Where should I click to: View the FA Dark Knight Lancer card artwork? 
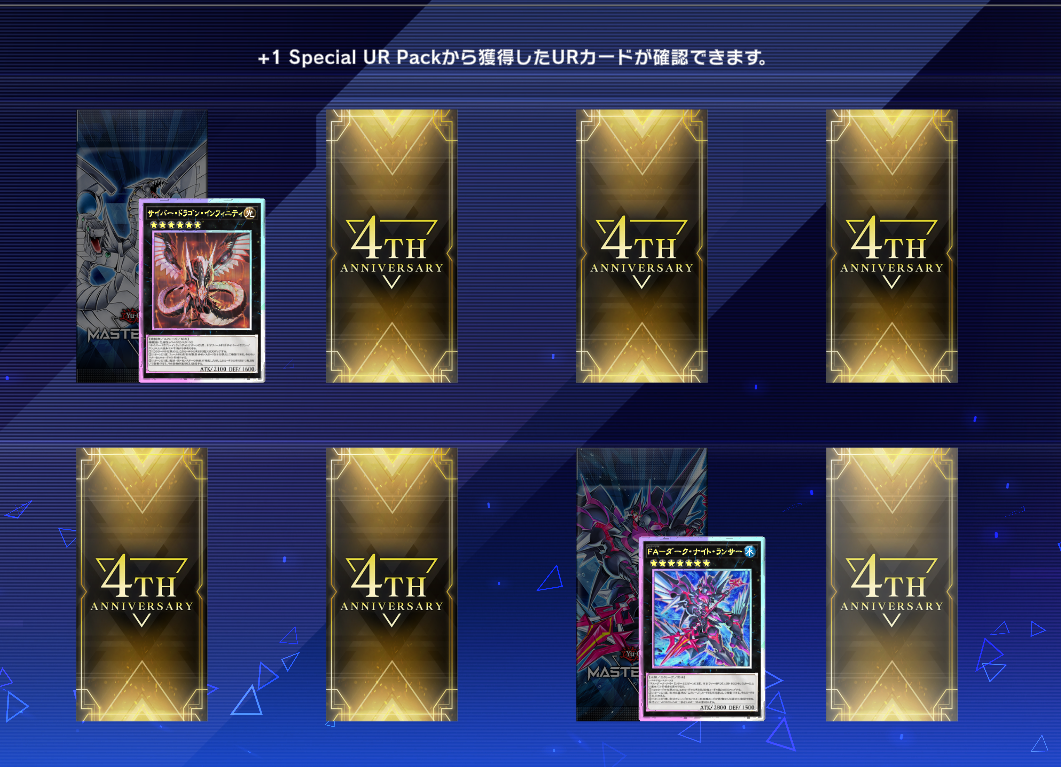(x=702, y=618)
